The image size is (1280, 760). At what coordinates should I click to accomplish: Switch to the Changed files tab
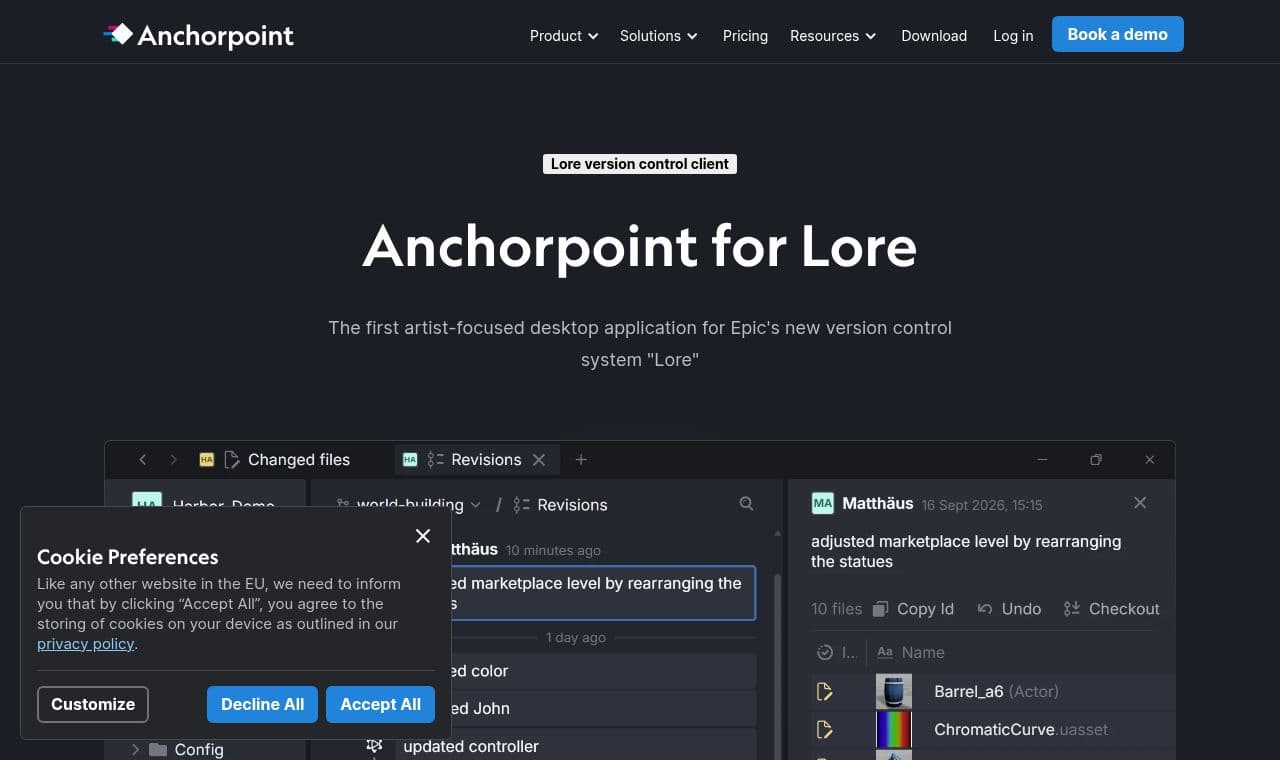click(275, 460)
